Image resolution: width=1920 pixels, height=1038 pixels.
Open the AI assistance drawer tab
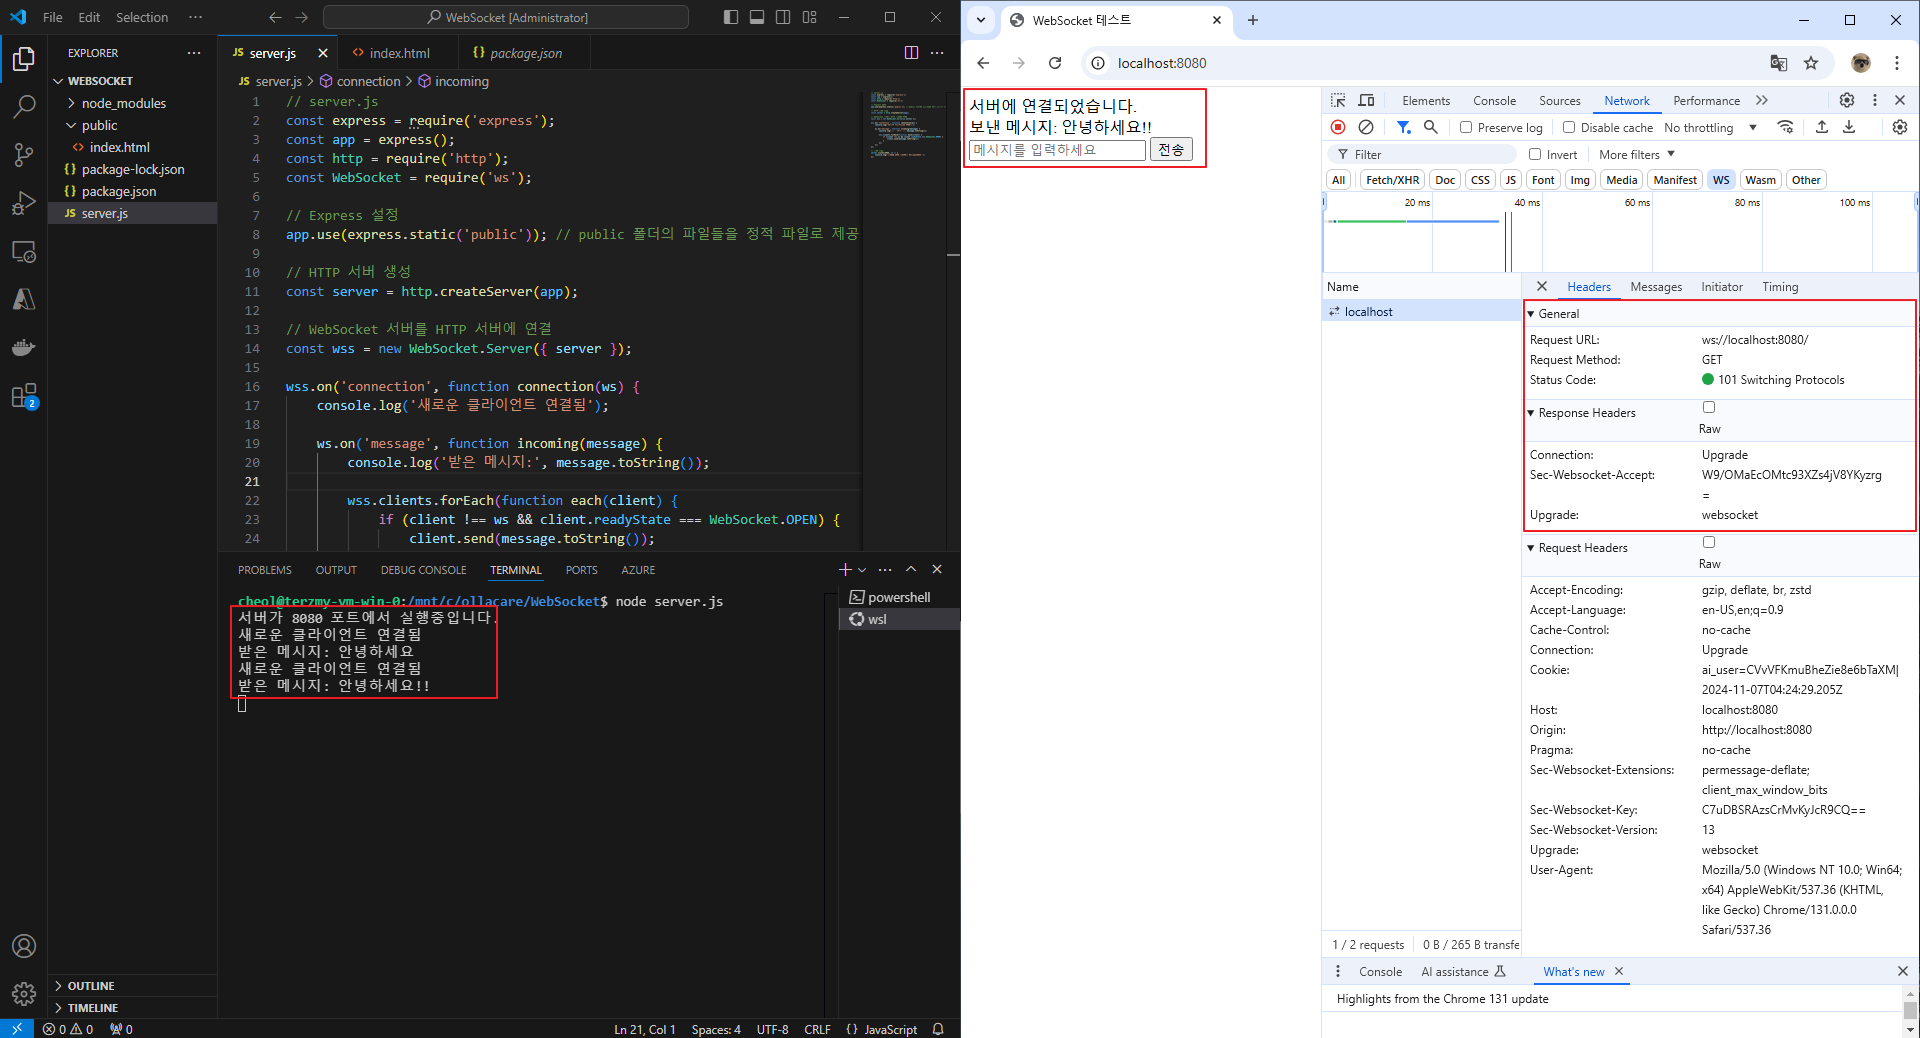[1463, 972]
